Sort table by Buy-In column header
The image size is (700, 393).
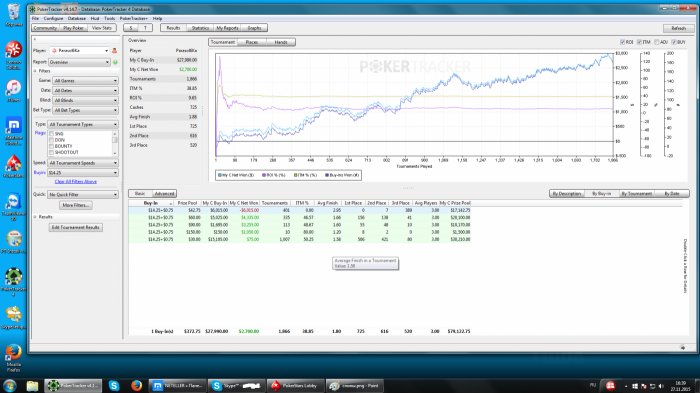pos(151,203)
